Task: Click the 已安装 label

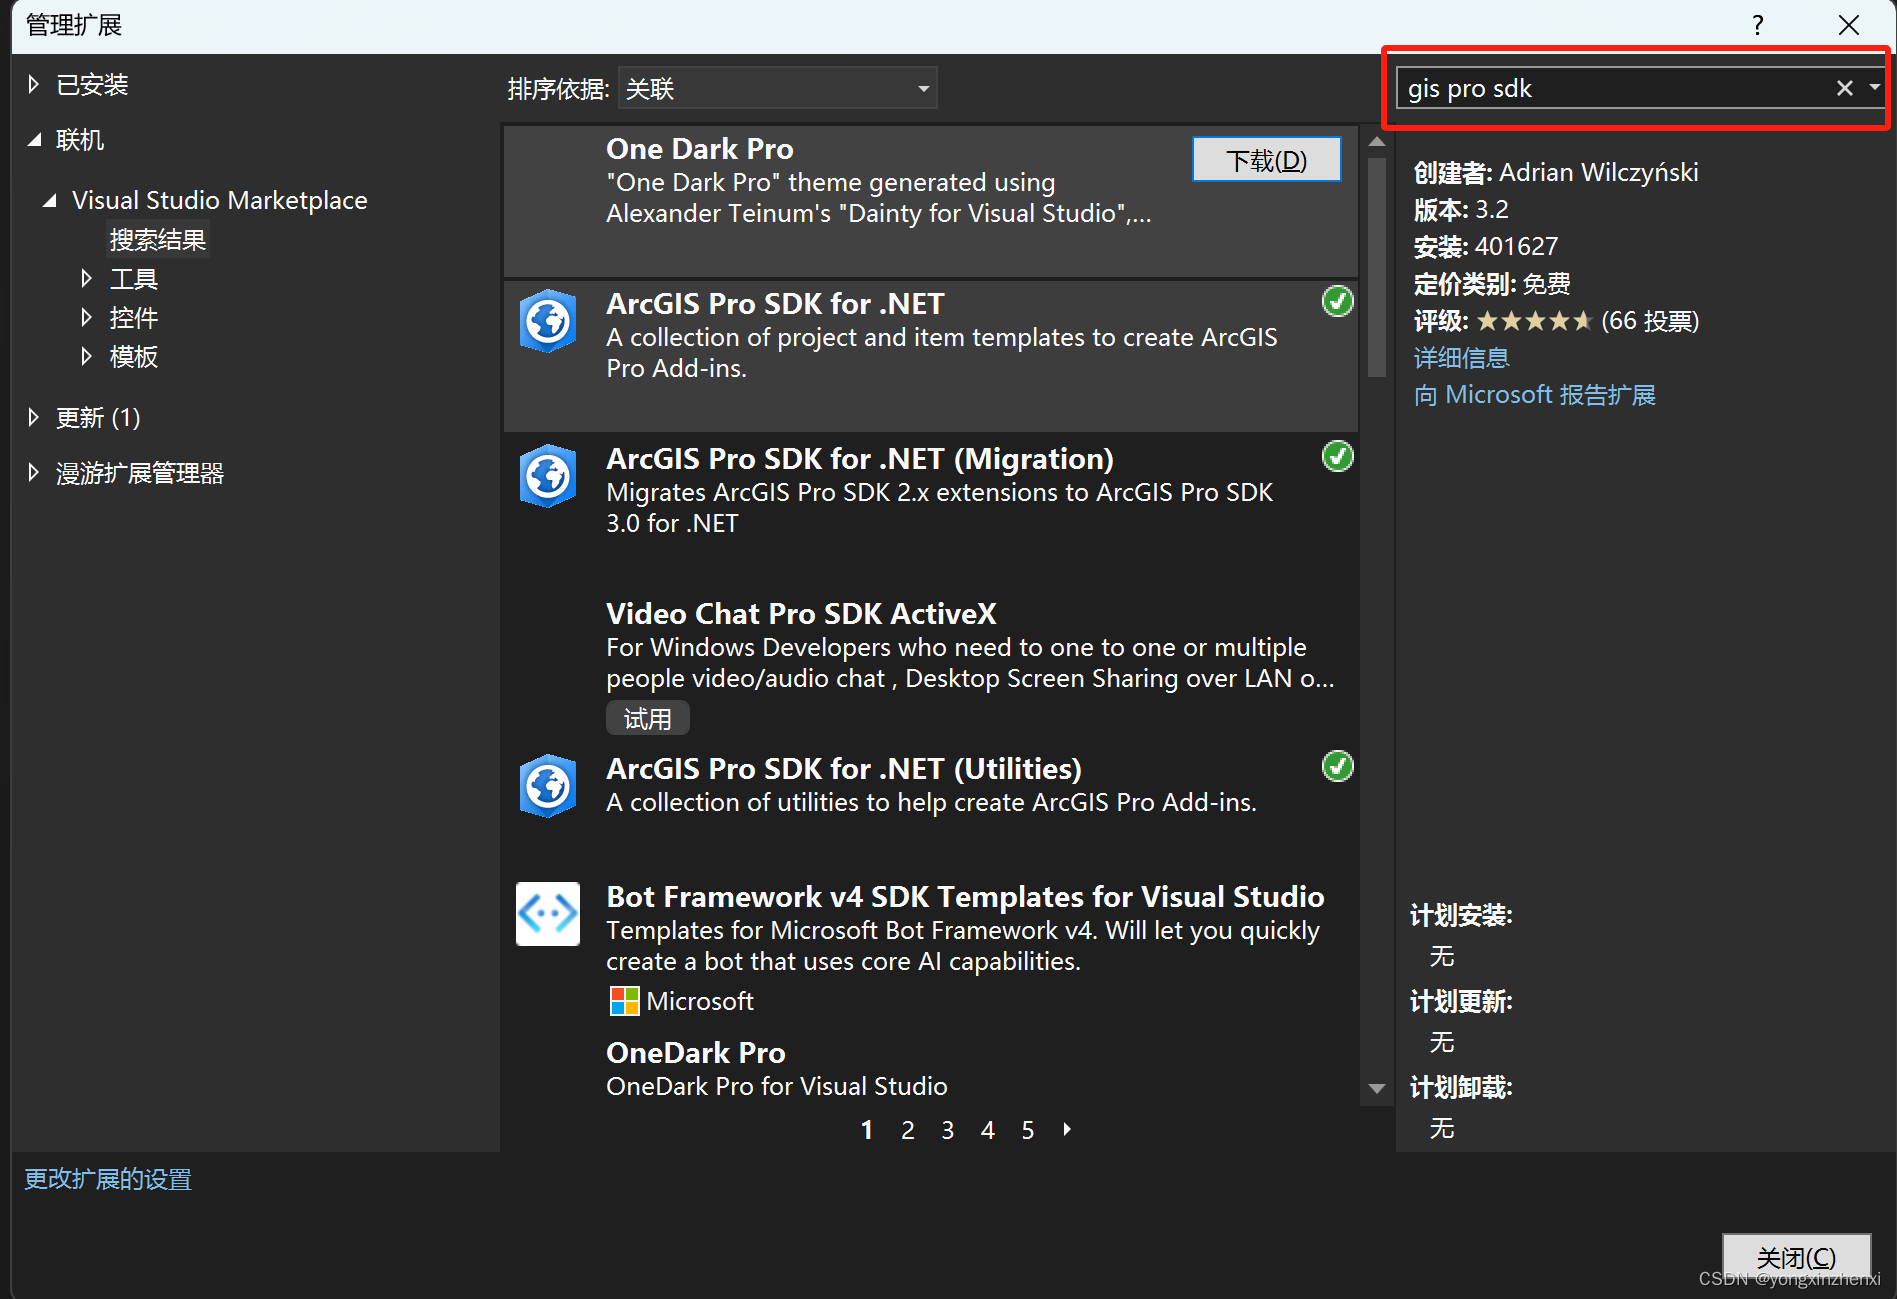Action: [x=92, y=85]
